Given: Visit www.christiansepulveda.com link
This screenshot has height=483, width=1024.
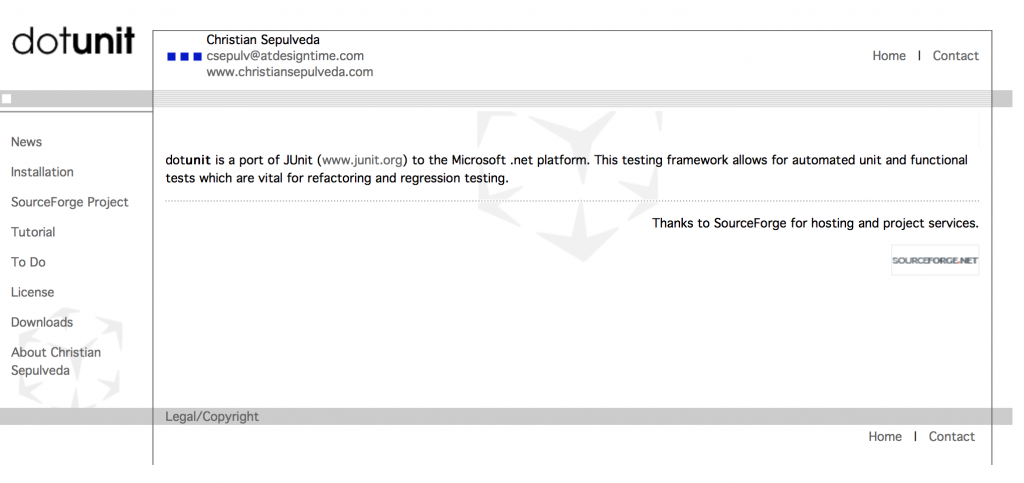Looking at the screenshot, I should (x=290, y=72).
